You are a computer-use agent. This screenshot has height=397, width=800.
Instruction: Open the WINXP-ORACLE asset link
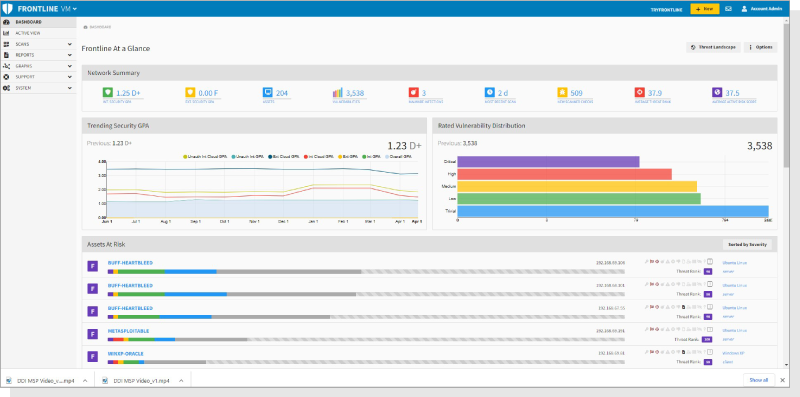(x=126, y=354)
